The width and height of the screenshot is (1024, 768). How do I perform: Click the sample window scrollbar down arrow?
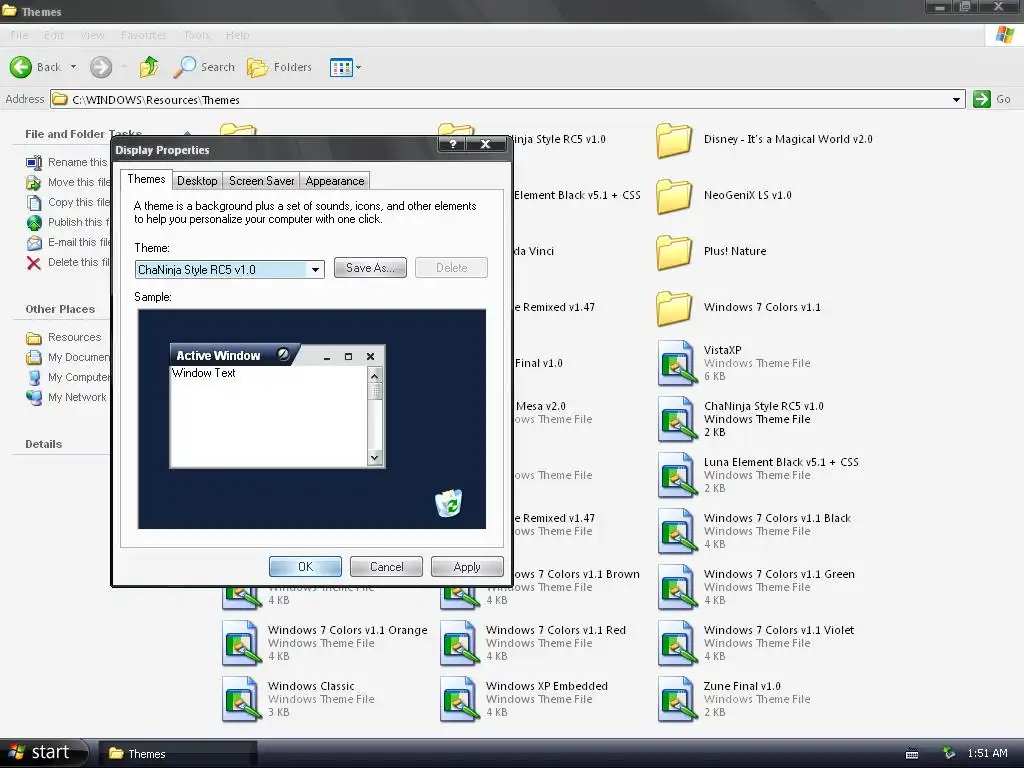[x=374, y=458]
